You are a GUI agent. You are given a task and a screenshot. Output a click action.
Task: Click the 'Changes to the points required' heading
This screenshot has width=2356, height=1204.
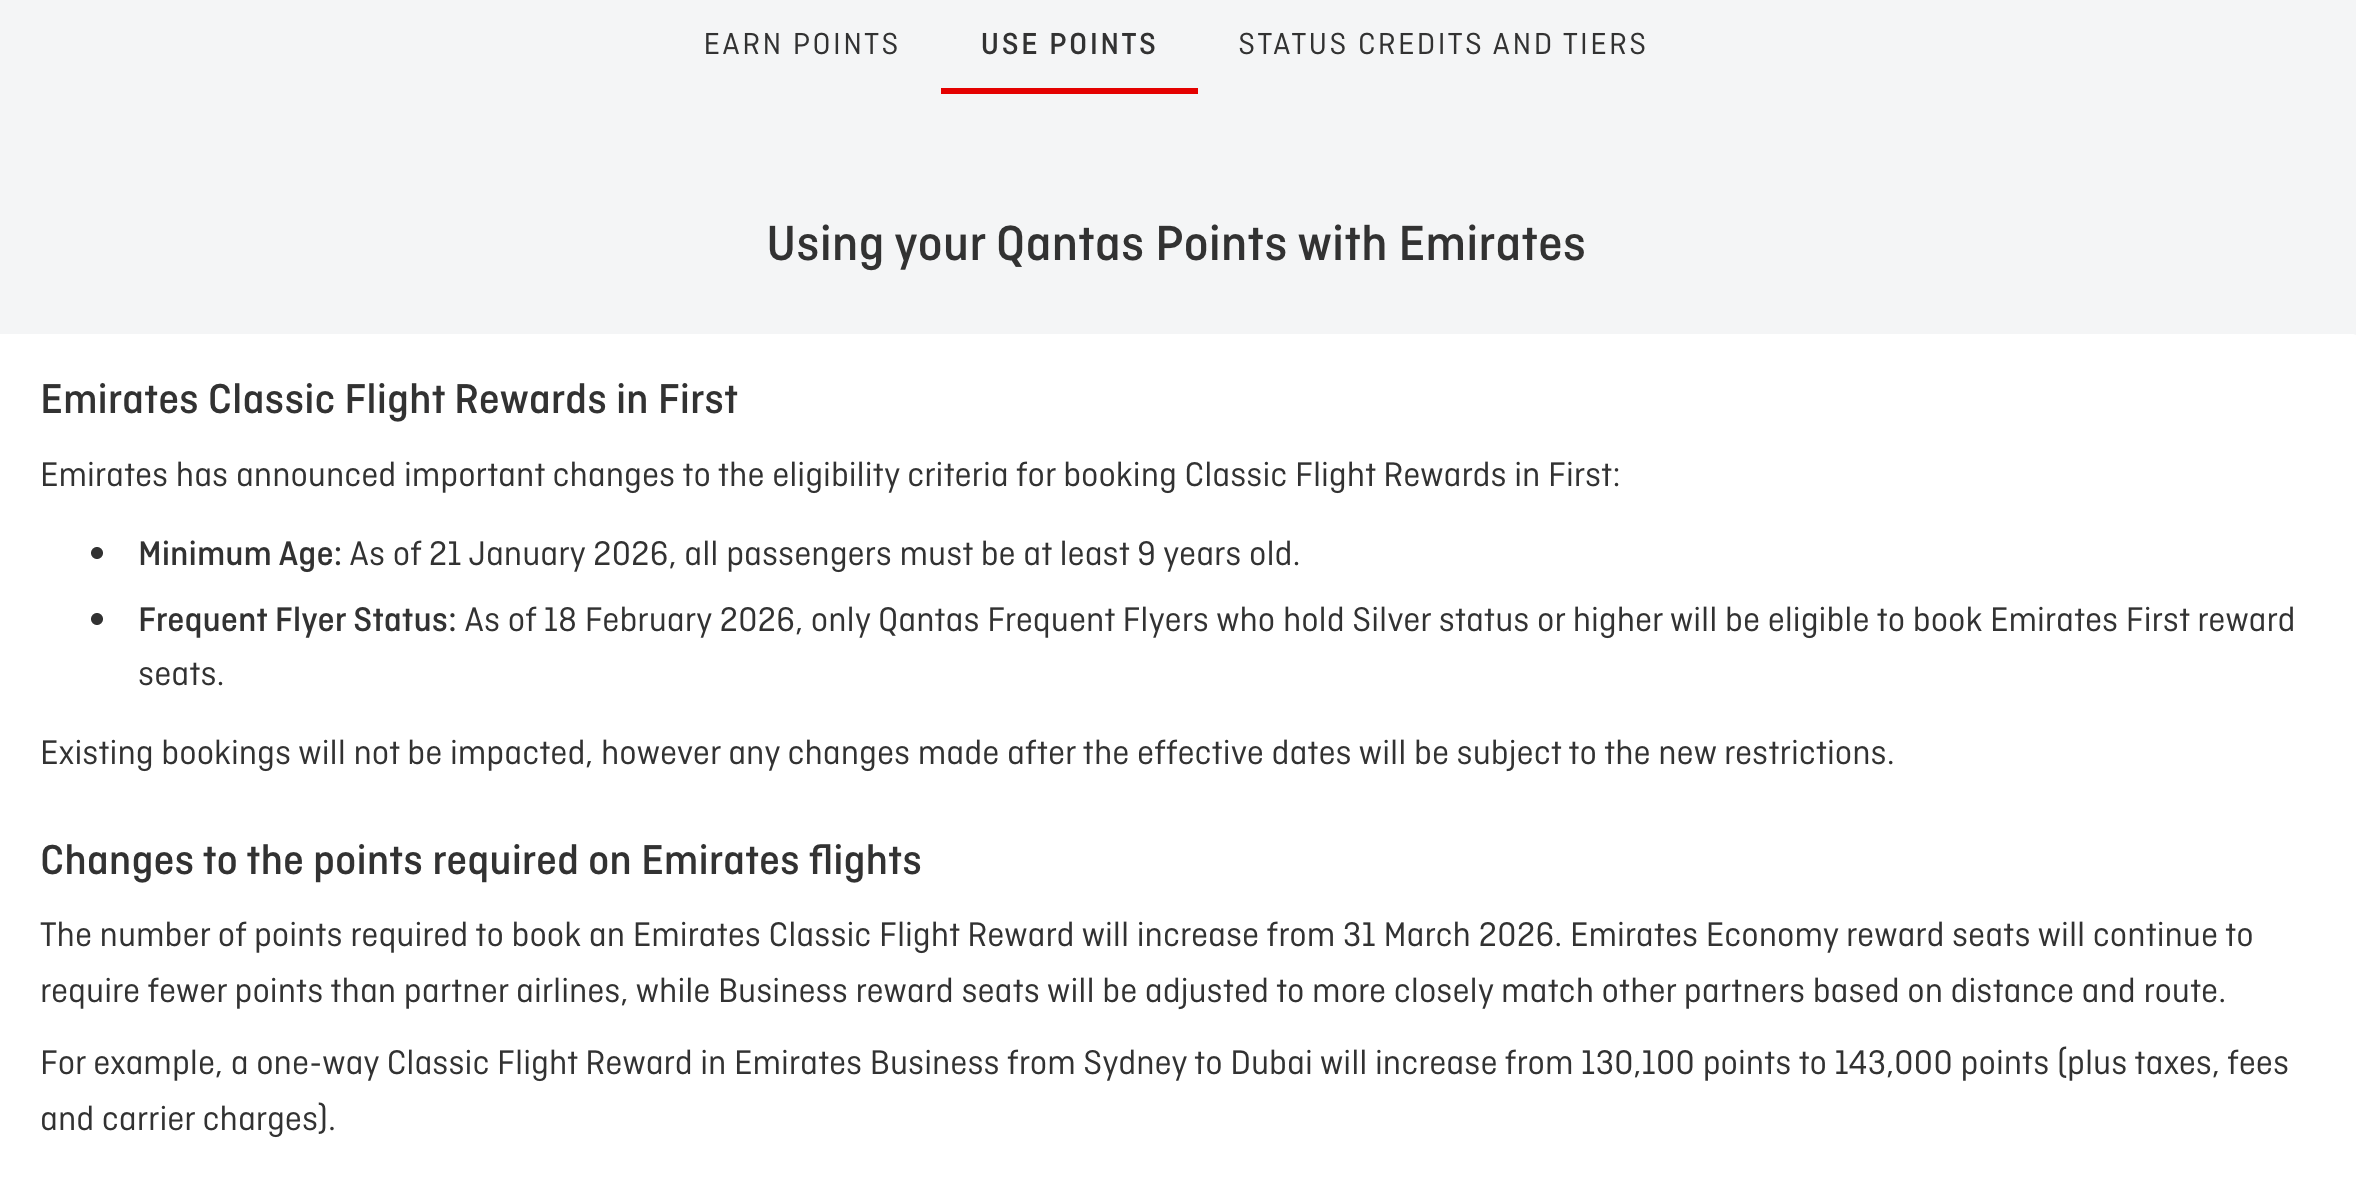tap(480, 861)
